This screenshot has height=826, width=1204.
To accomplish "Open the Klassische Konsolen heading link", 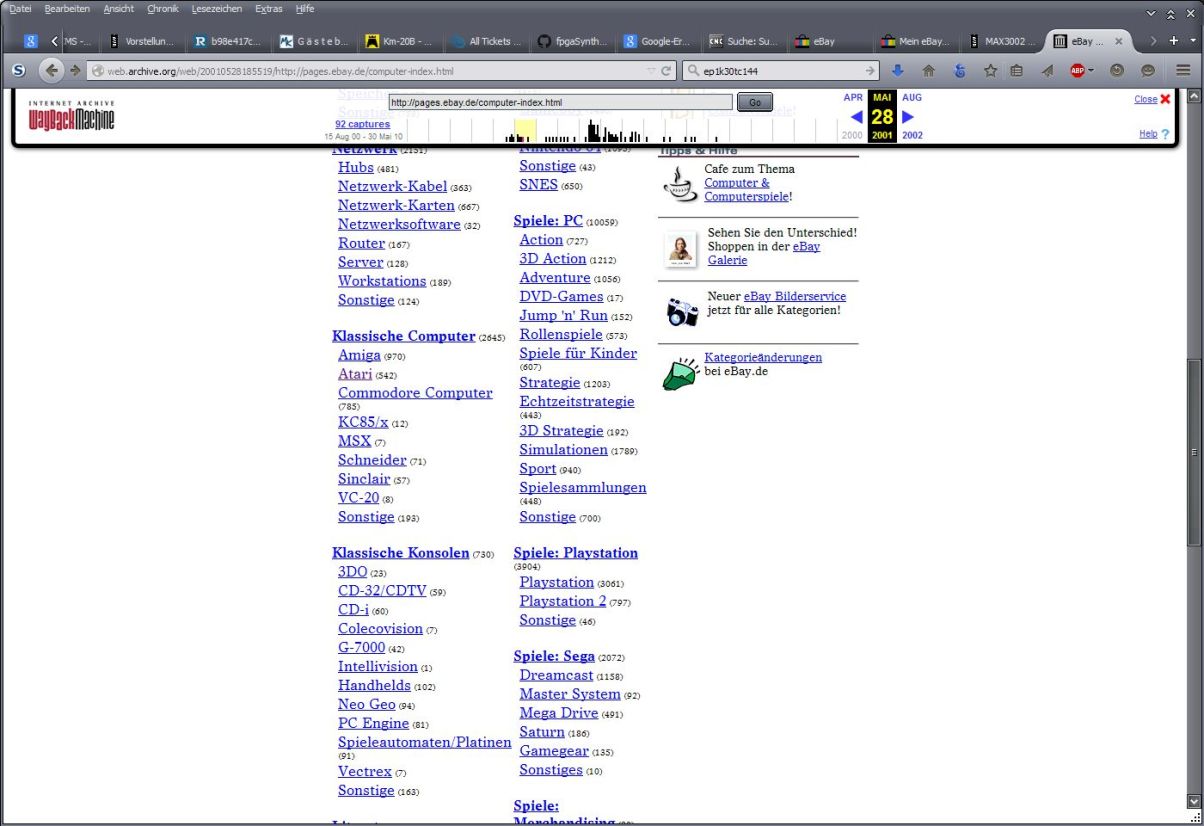I will click(400, 553).
